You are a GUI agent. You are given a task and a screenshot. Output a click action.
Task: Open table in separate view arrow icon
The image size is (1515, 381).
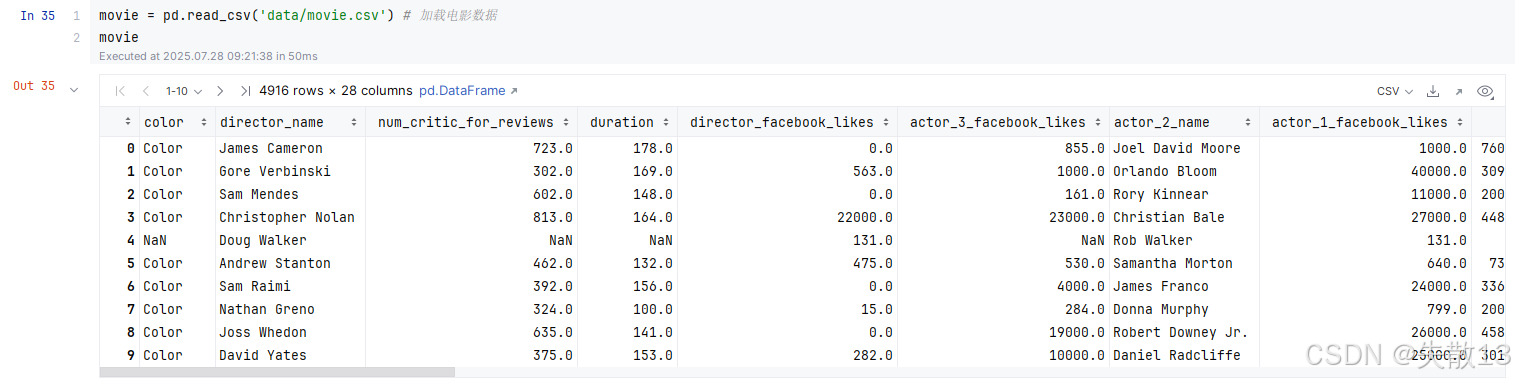(1459, 91)
